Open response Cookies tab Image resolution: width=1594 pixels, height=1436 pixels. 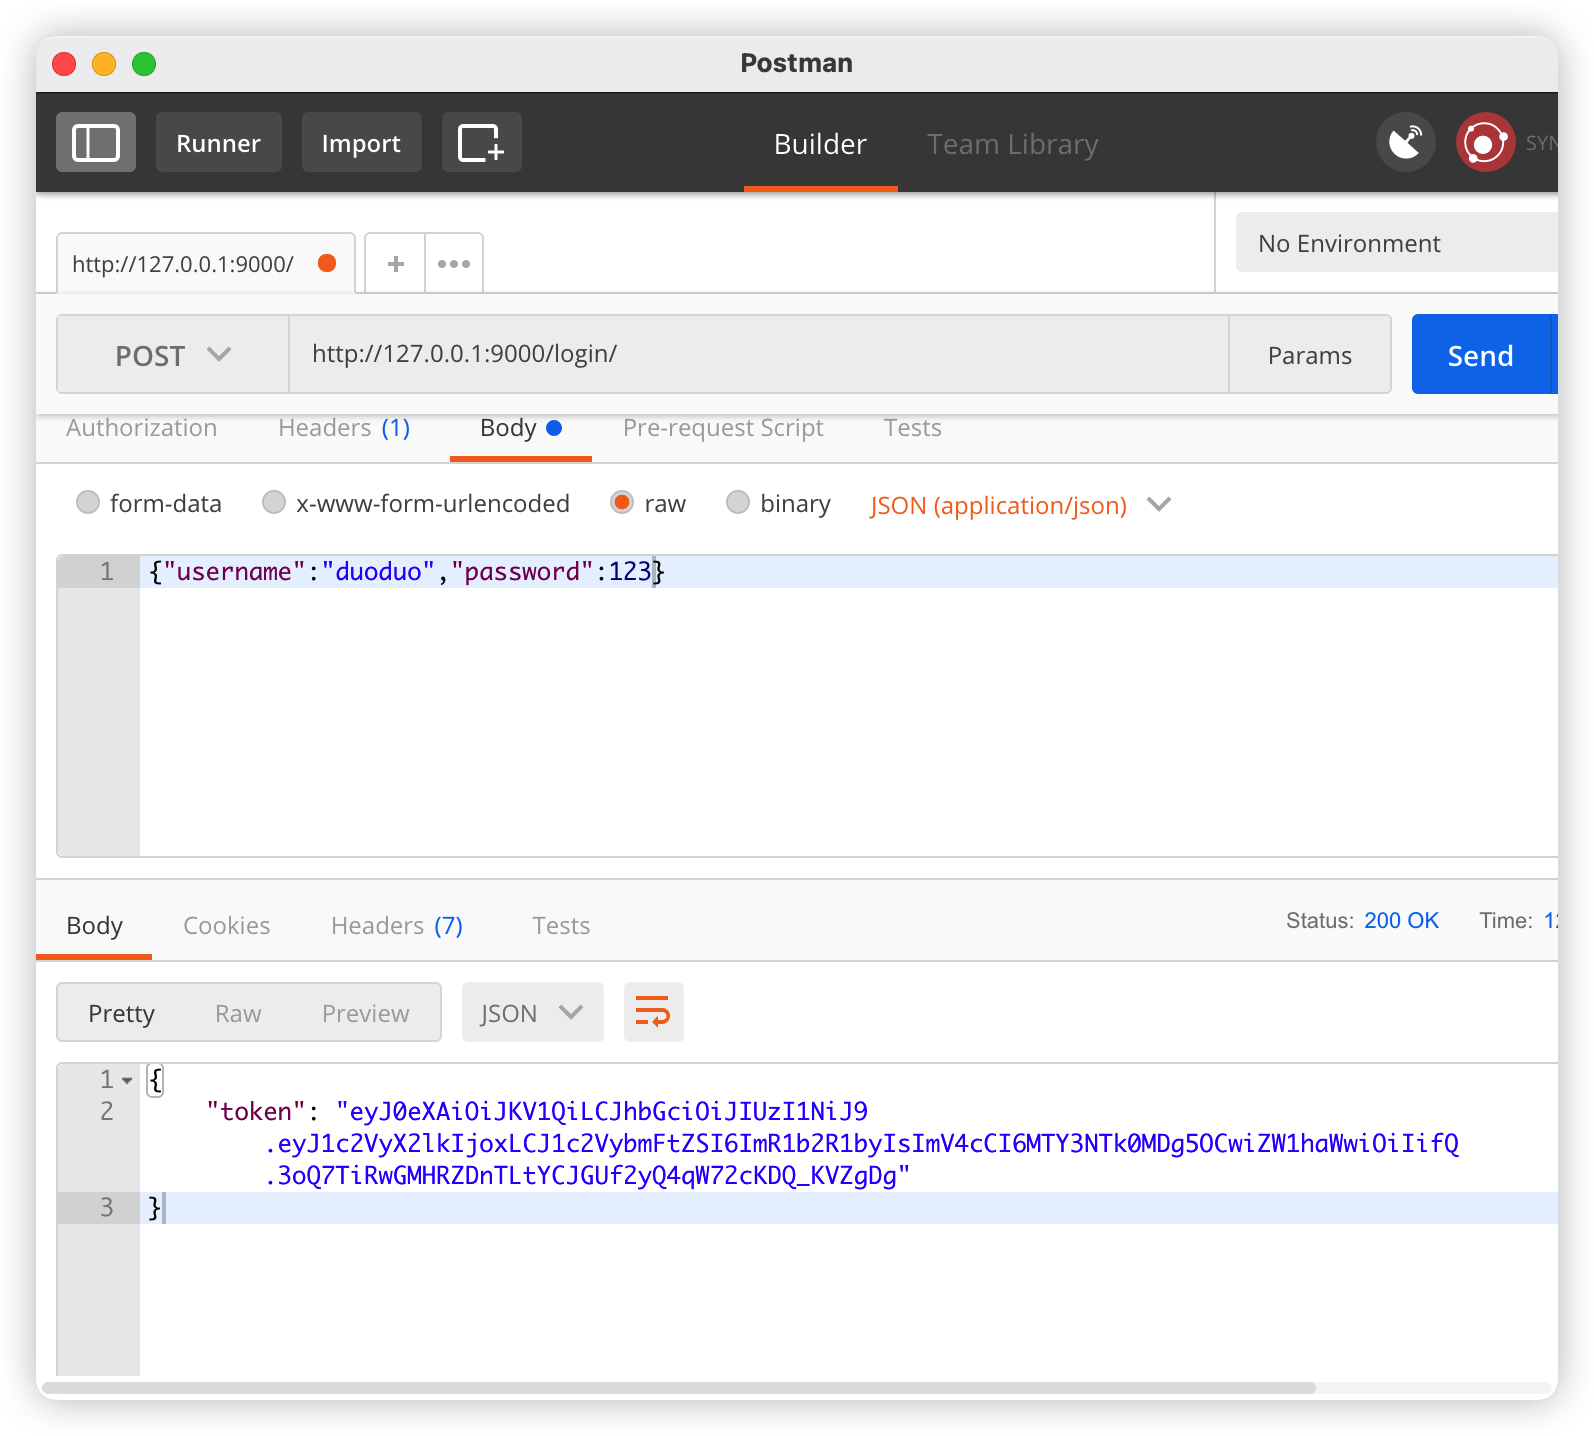click(x=227, y=926)
